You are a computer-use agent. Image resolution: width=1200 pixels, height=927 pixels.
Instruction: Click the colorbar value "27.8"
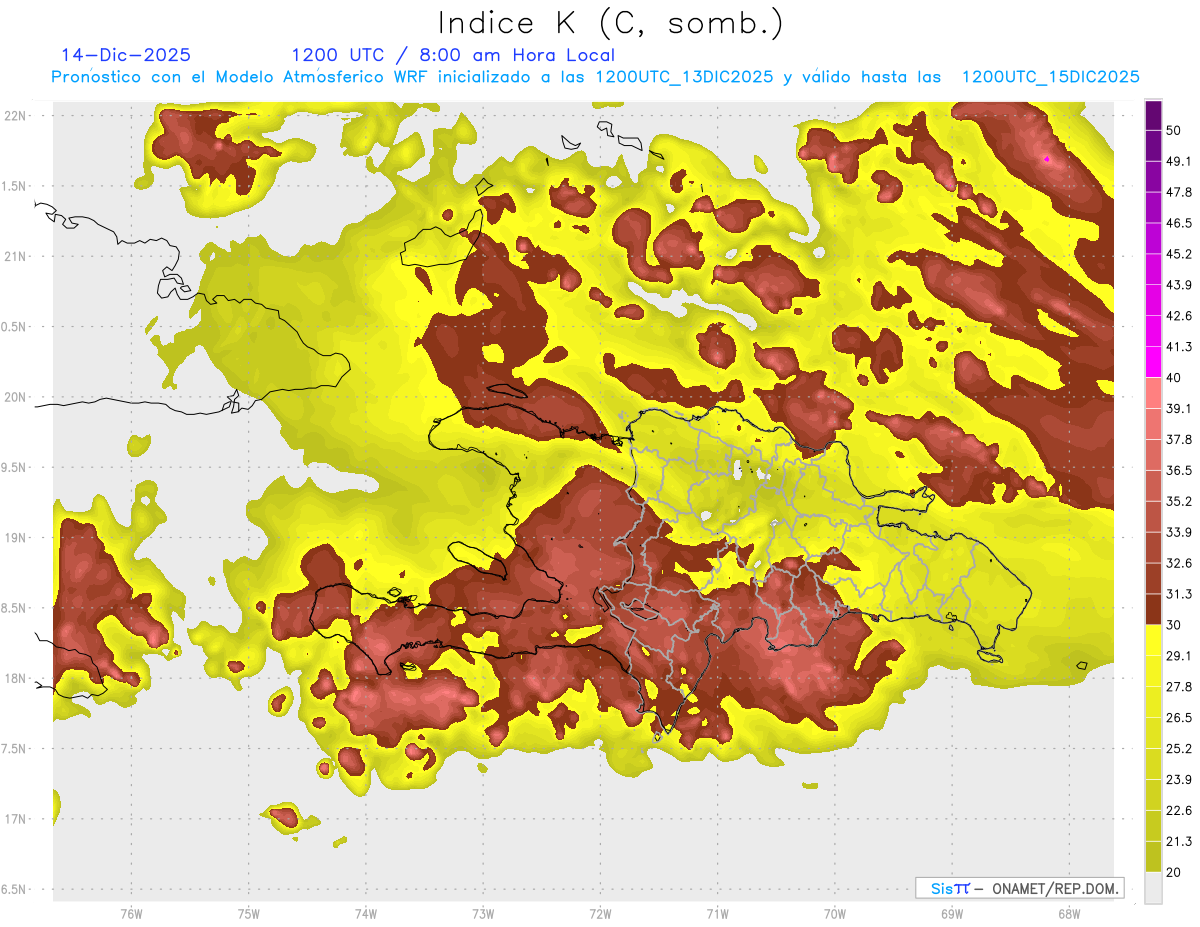point(1179,687)
